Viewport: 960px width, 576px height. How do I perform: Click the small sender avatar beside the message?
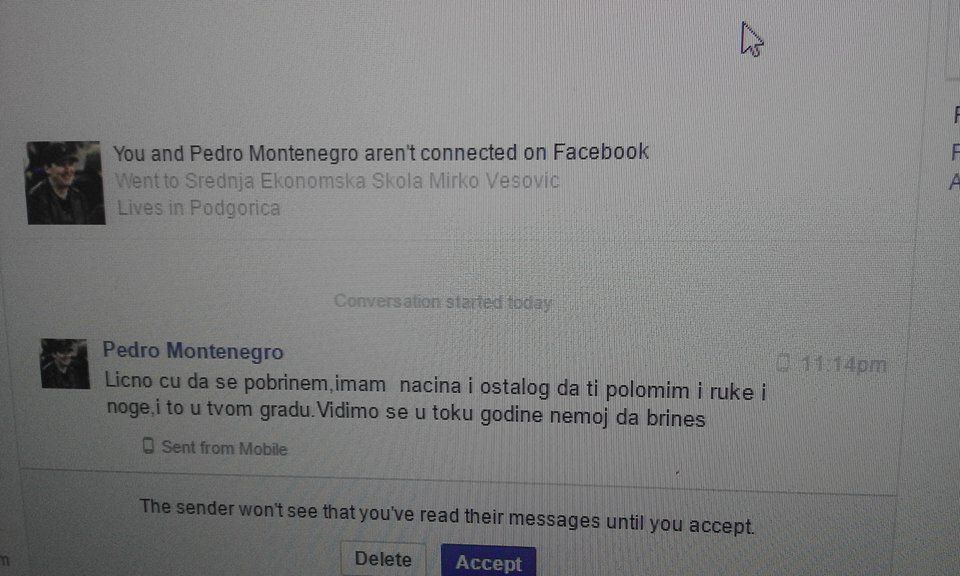[x=65, y=364]
